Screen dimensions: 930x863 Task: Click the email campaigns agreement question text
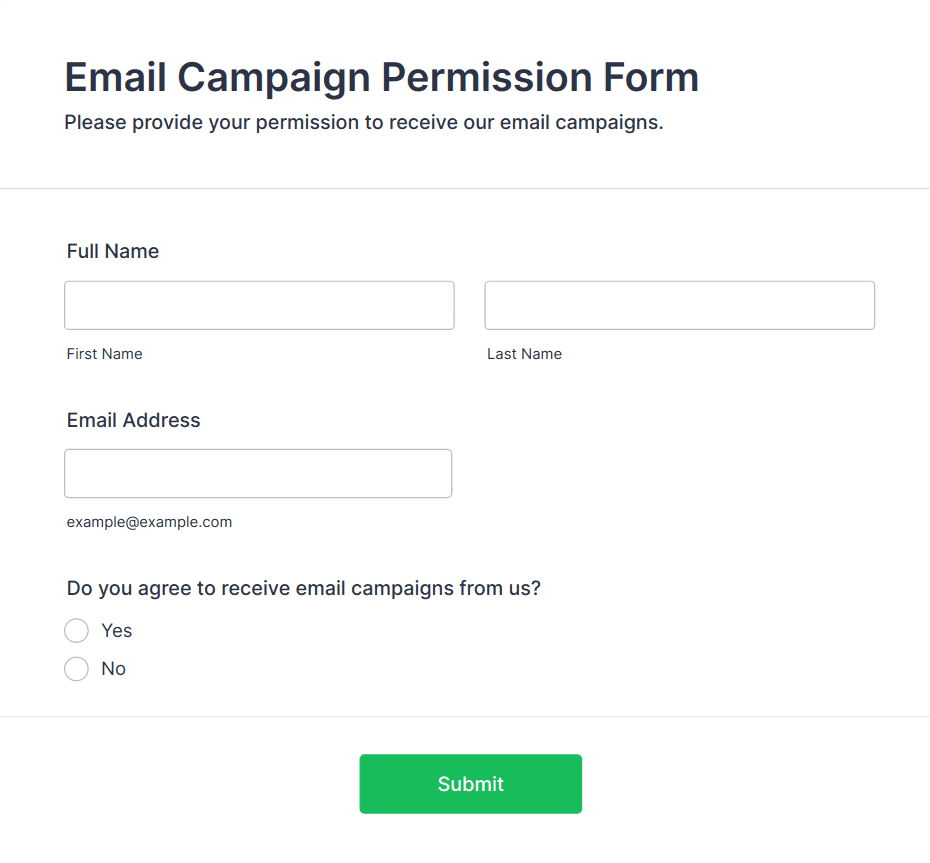(303, 589)
